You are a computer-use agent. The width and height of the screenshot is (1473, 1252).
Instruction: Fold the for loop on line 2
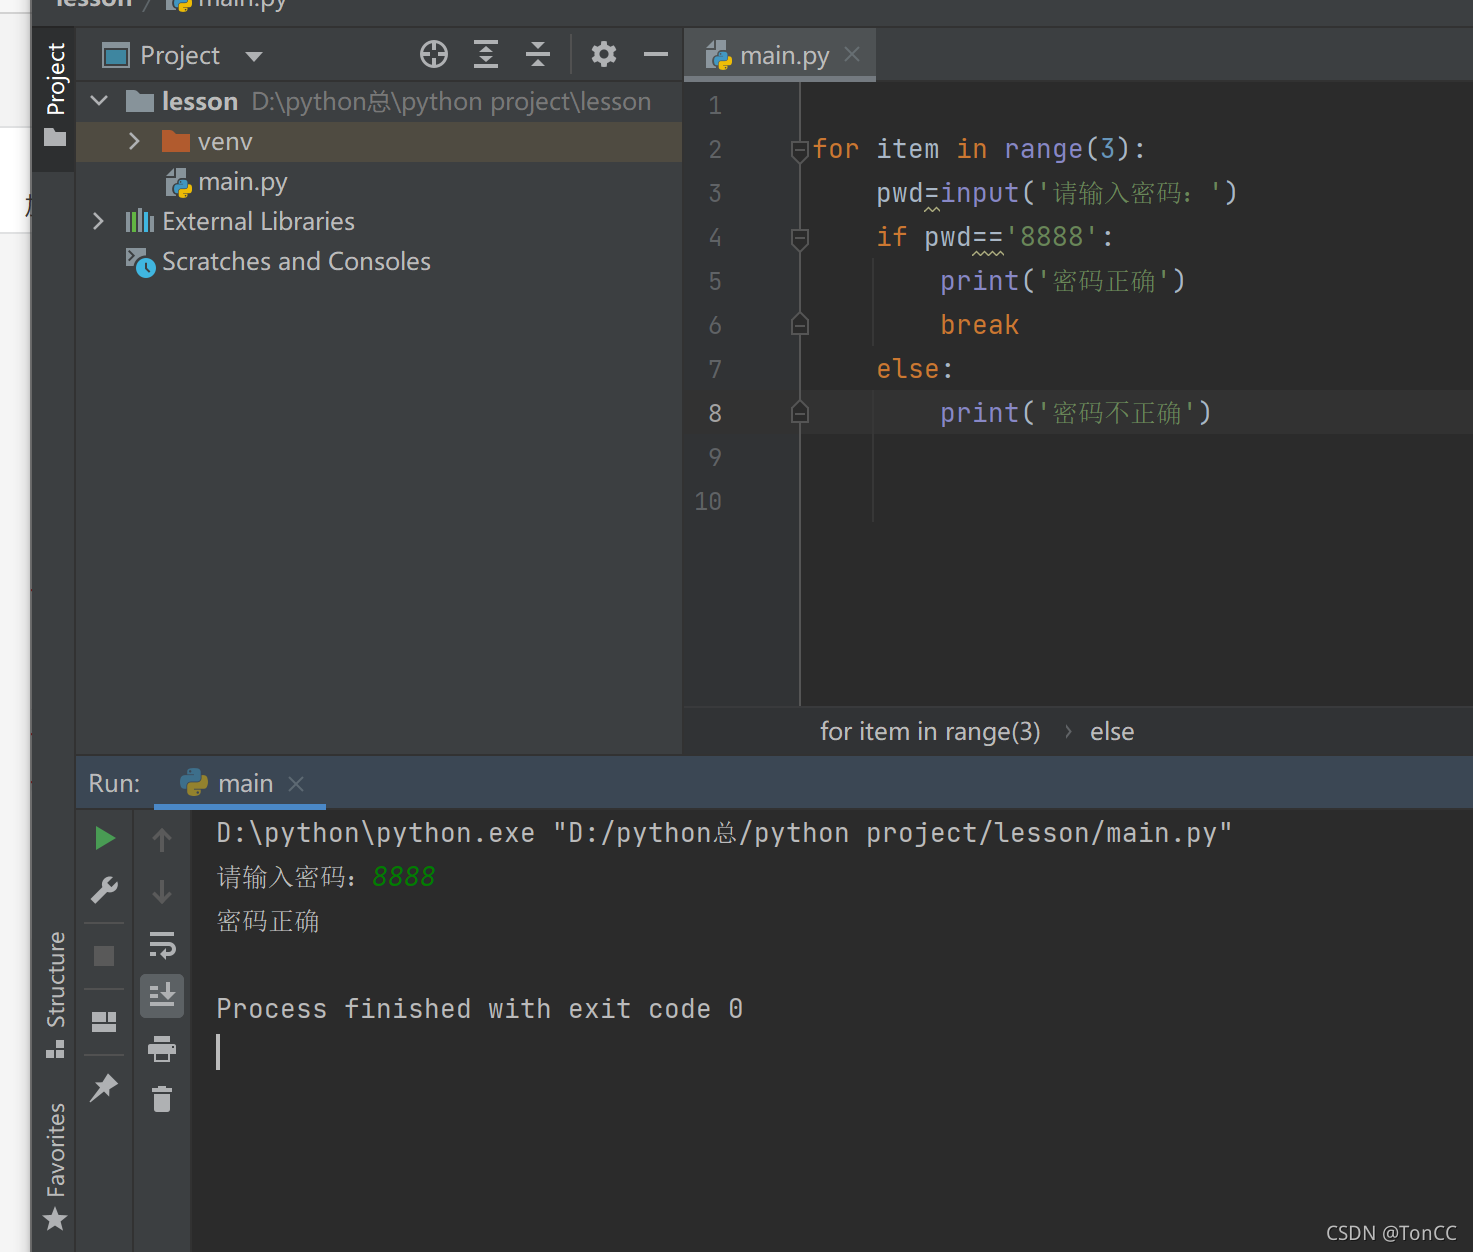[x=800, y=150]
